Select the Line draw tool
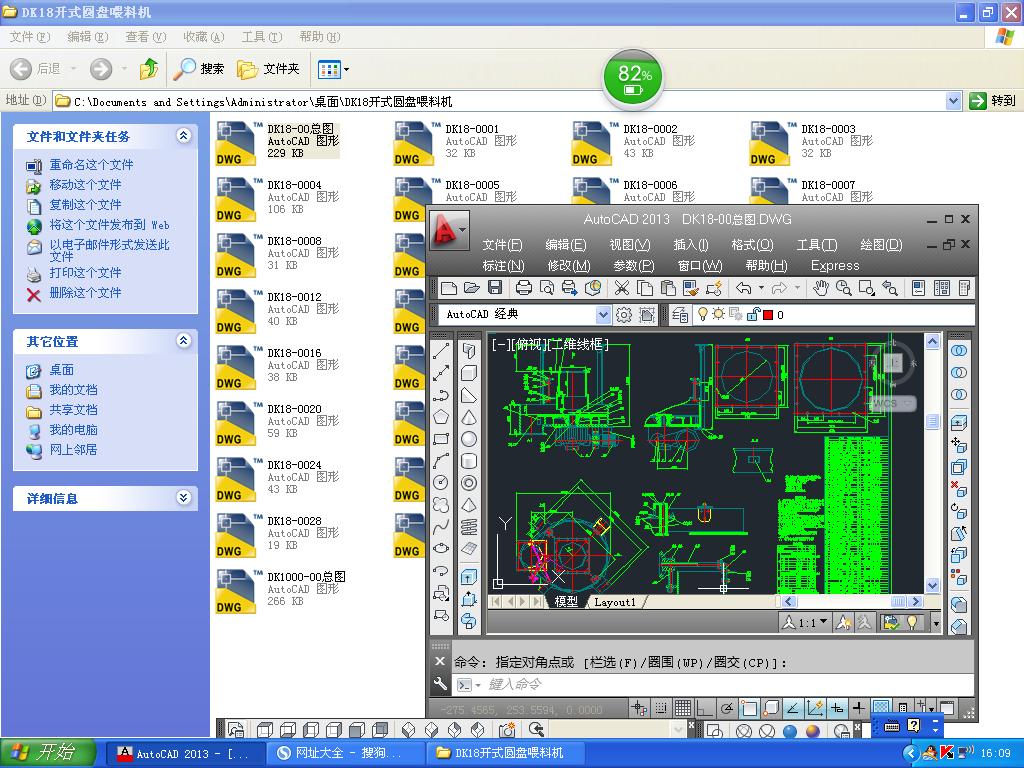Viewport: 1024px width, 768px height. point(441,351)
